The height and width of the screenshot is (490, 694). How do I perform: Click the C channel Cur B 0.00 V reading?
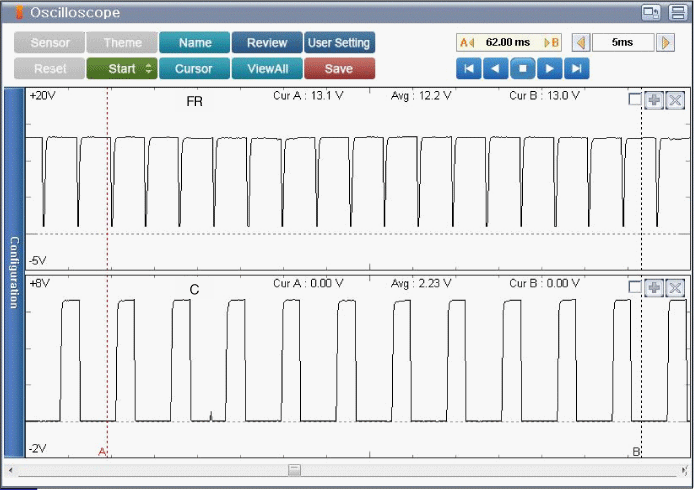coord(544,283)
